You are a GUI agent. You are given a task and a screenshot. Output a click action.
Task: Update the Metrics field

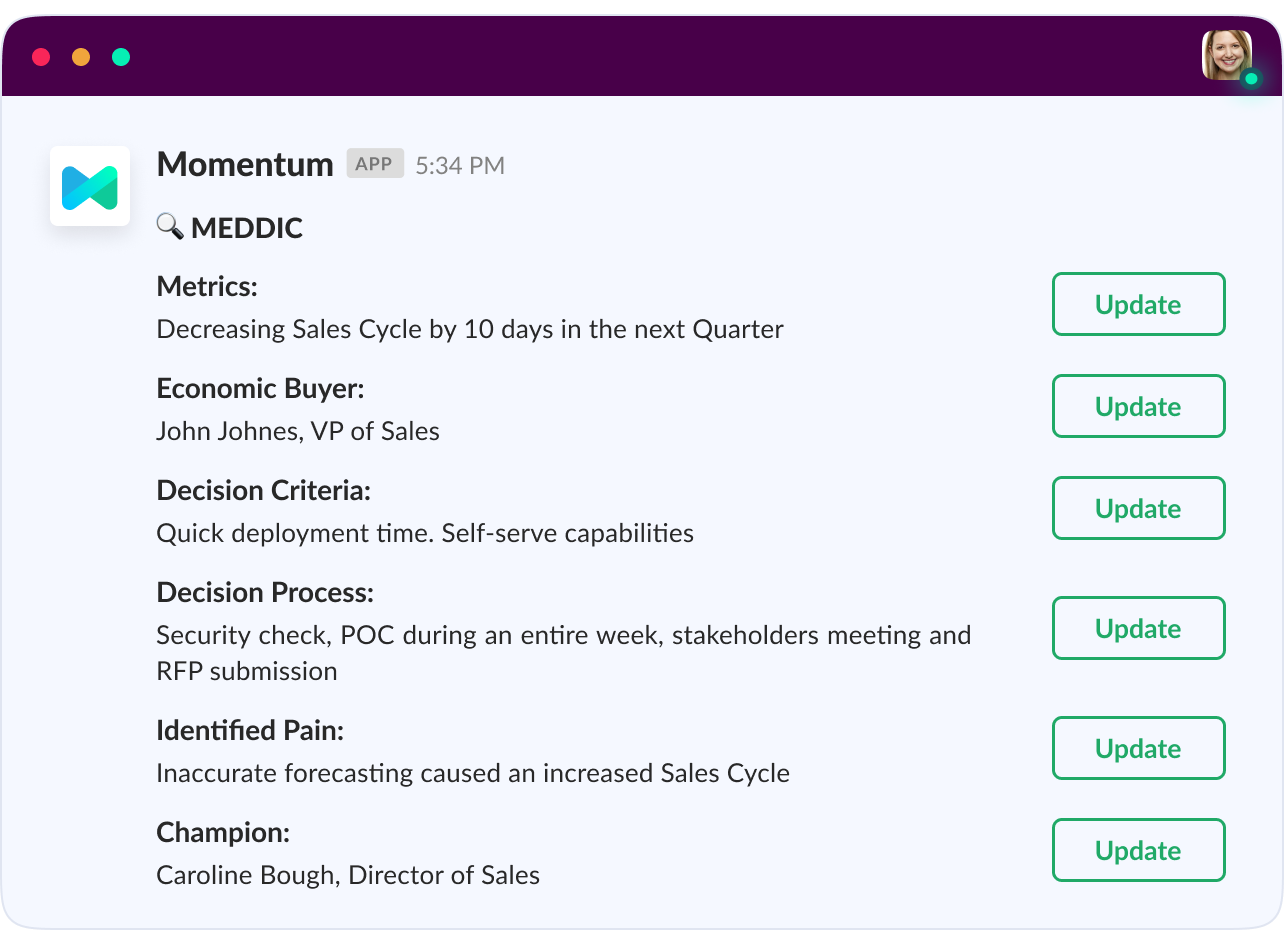[x=1138, y=304]
